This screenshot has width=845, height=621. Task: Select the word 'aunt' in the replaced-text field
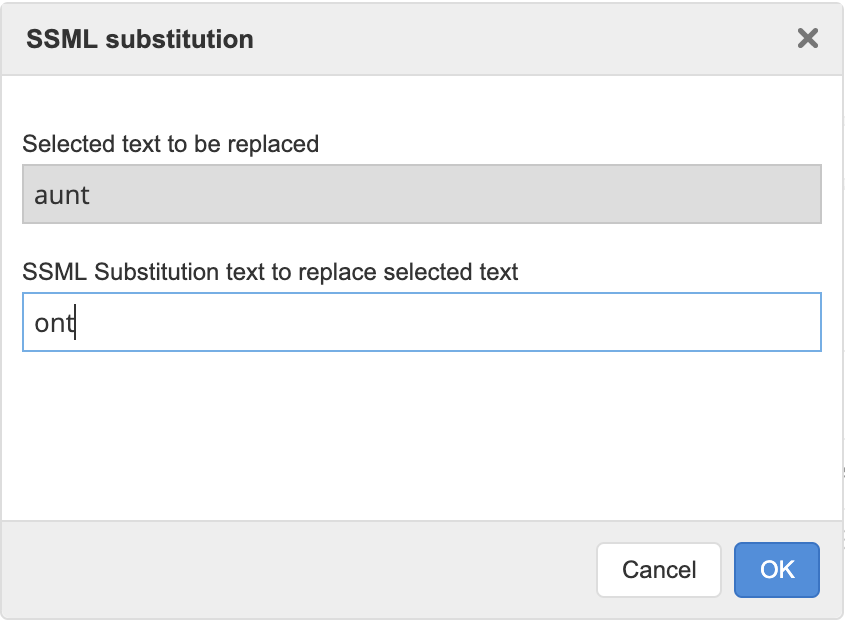click(61, 195)
